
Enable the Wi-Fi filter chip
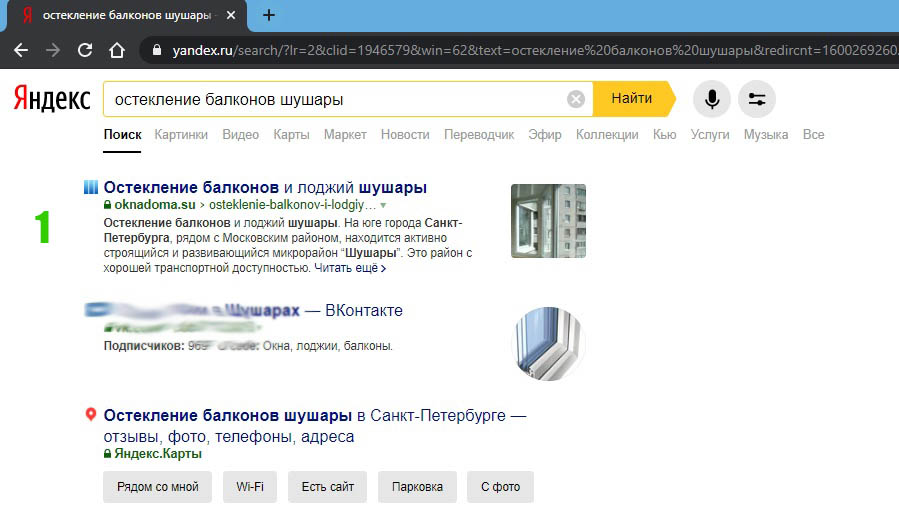click(250, 487)
